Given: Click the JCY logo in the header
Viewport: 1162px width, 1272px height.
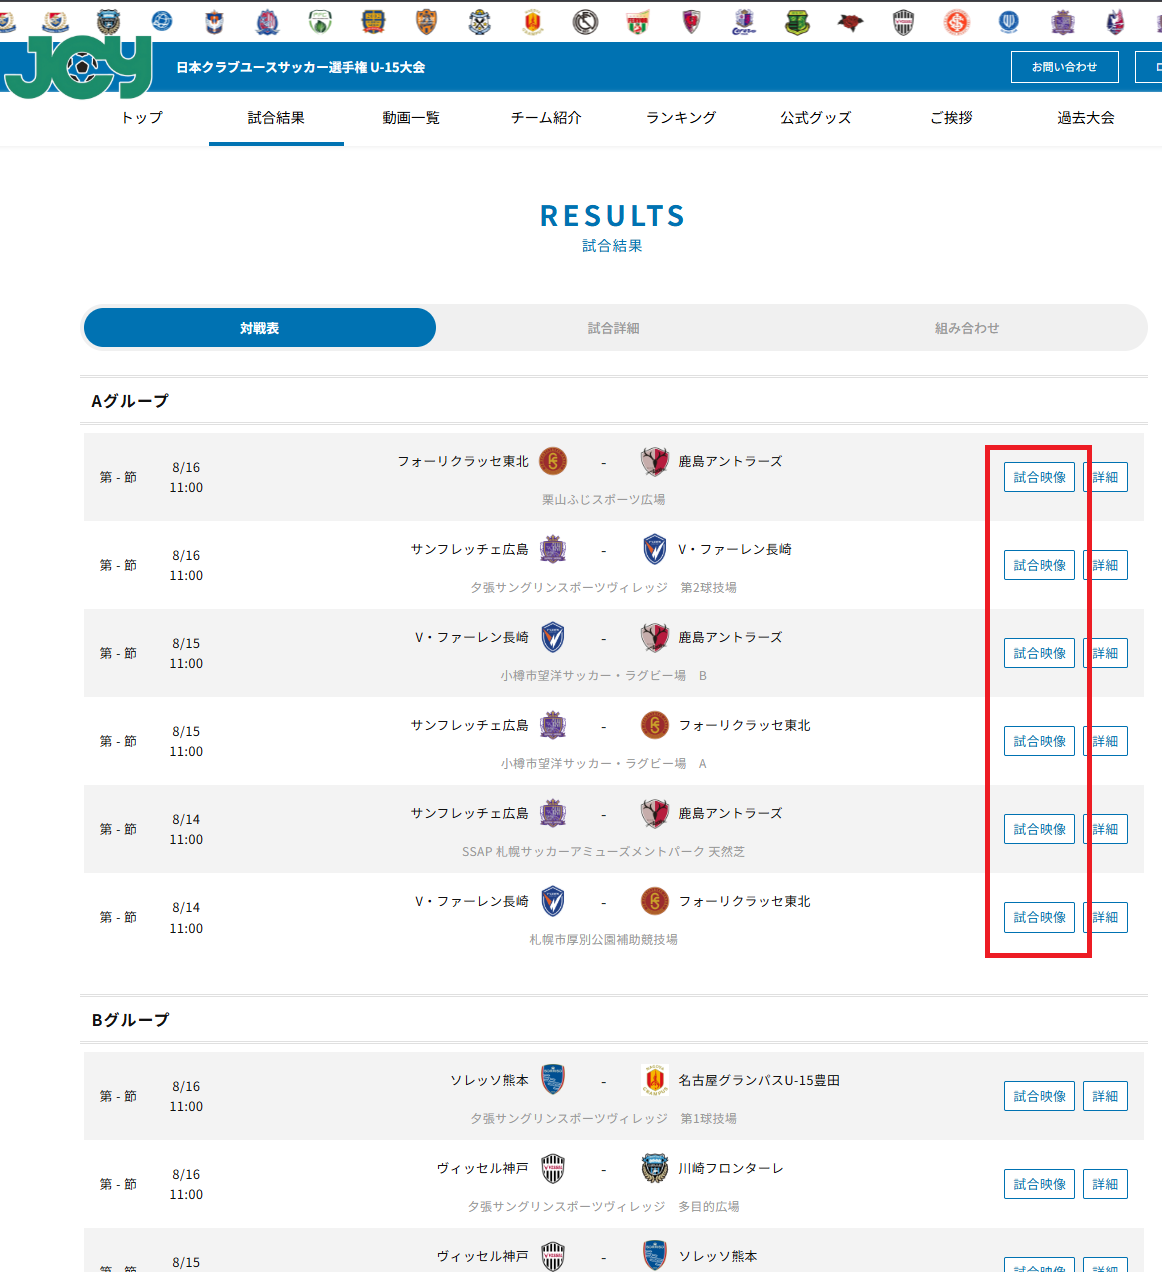Looking at the screenshot, I should click(x=78, y=67).
